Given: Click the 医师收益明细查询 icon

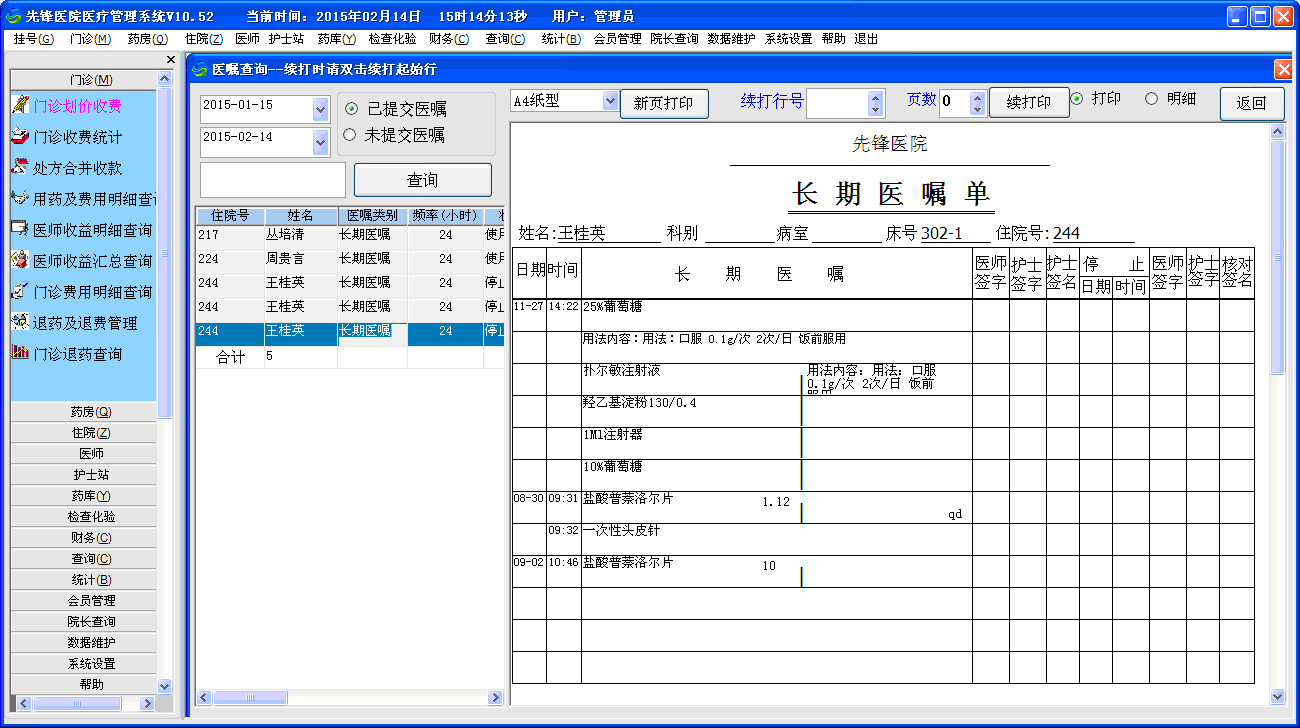Looking at the screenshot, I should (19, 229).
